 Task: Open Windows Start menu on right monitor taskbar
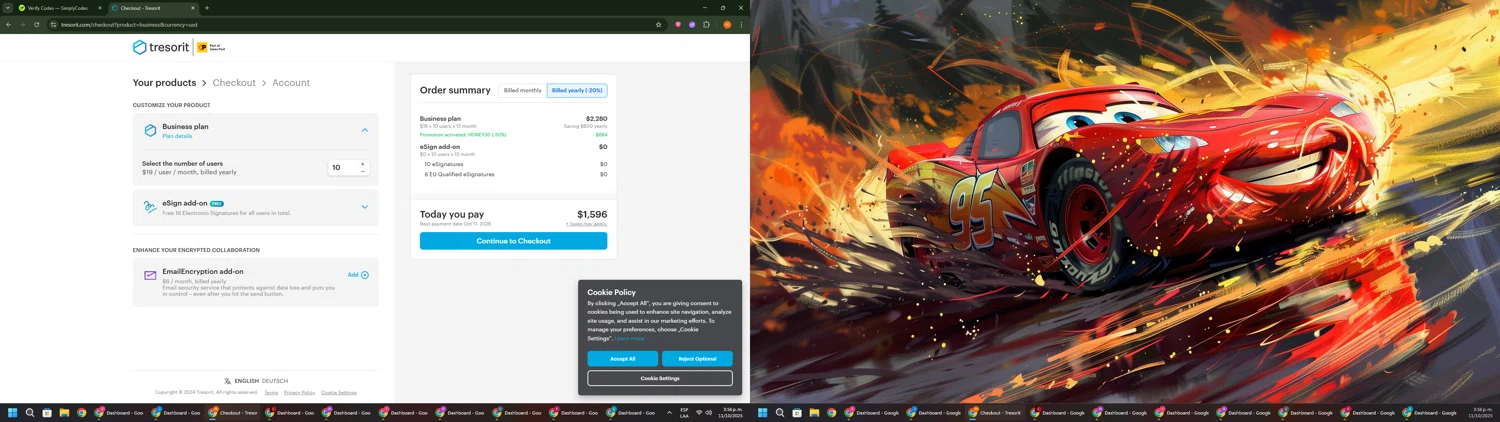point(763,412)
